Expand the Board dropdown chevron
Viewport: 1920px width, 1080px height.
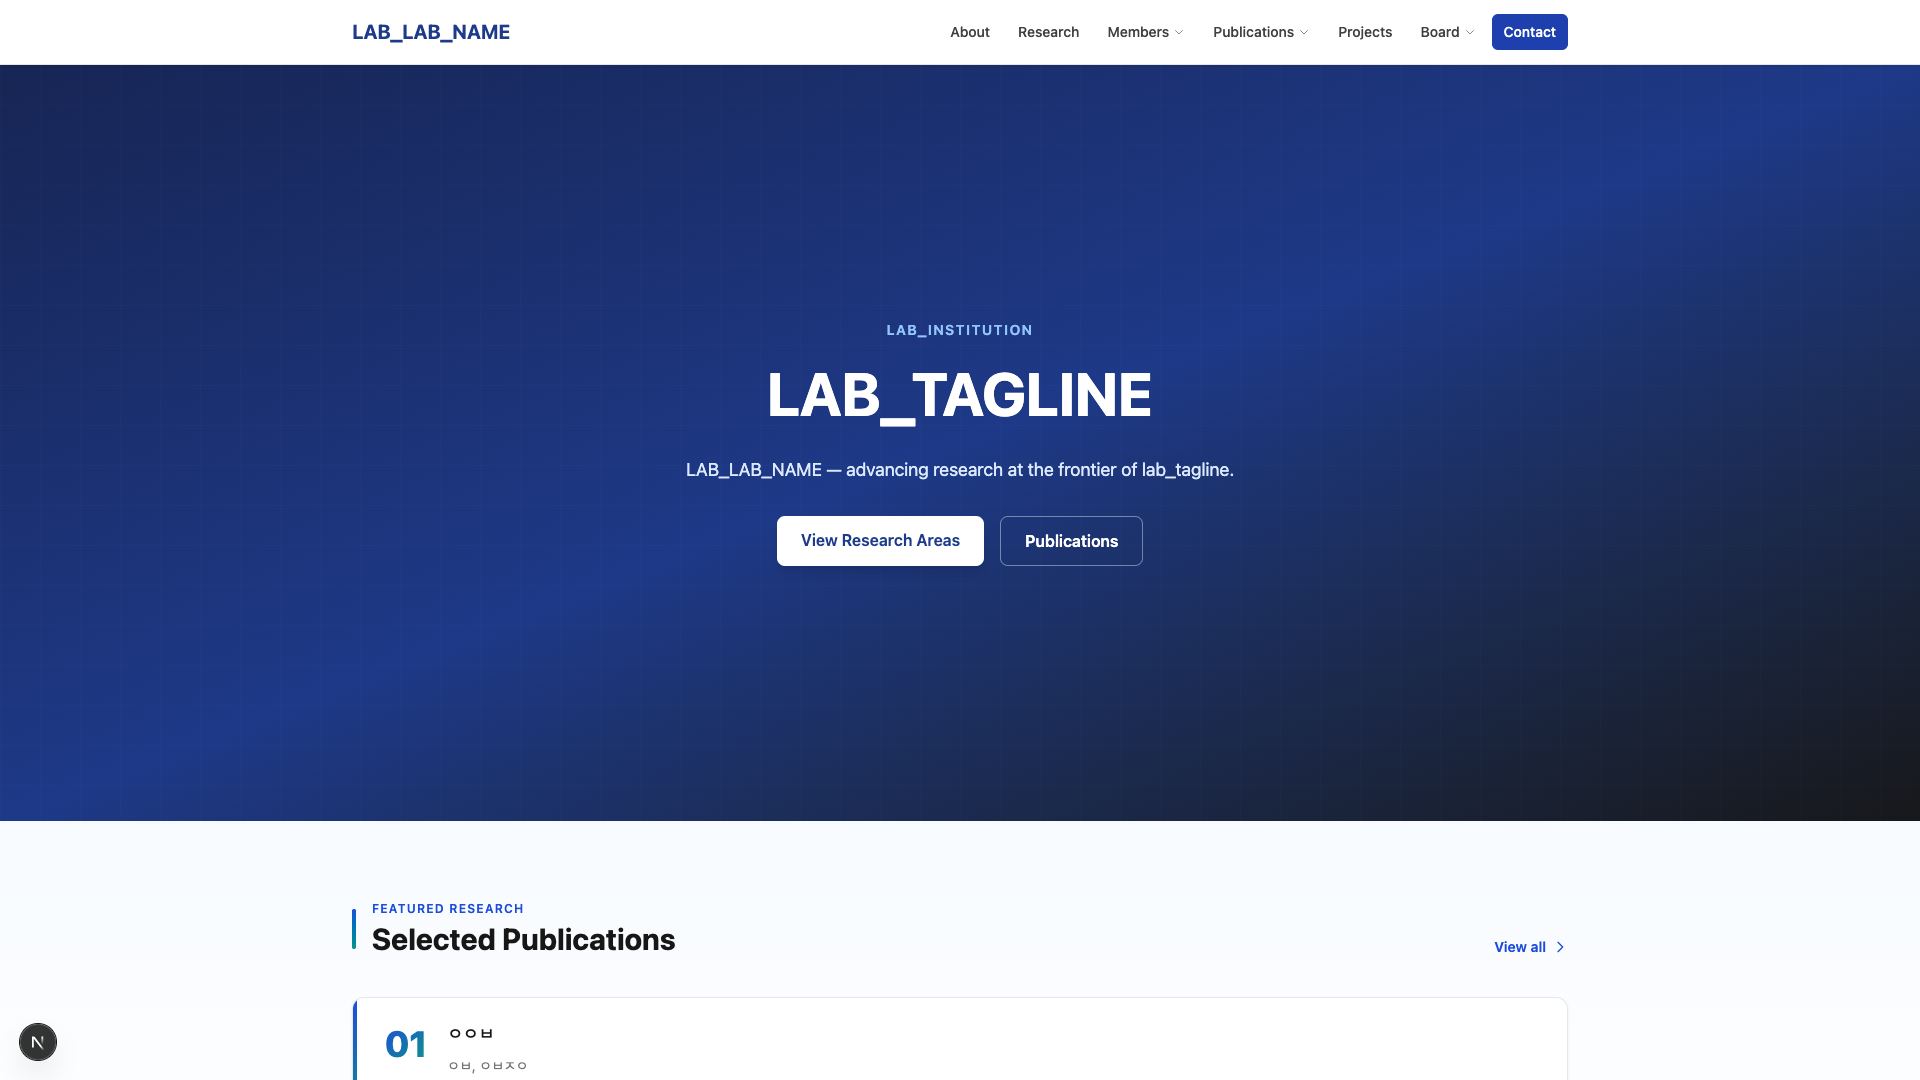(1470, 33)
